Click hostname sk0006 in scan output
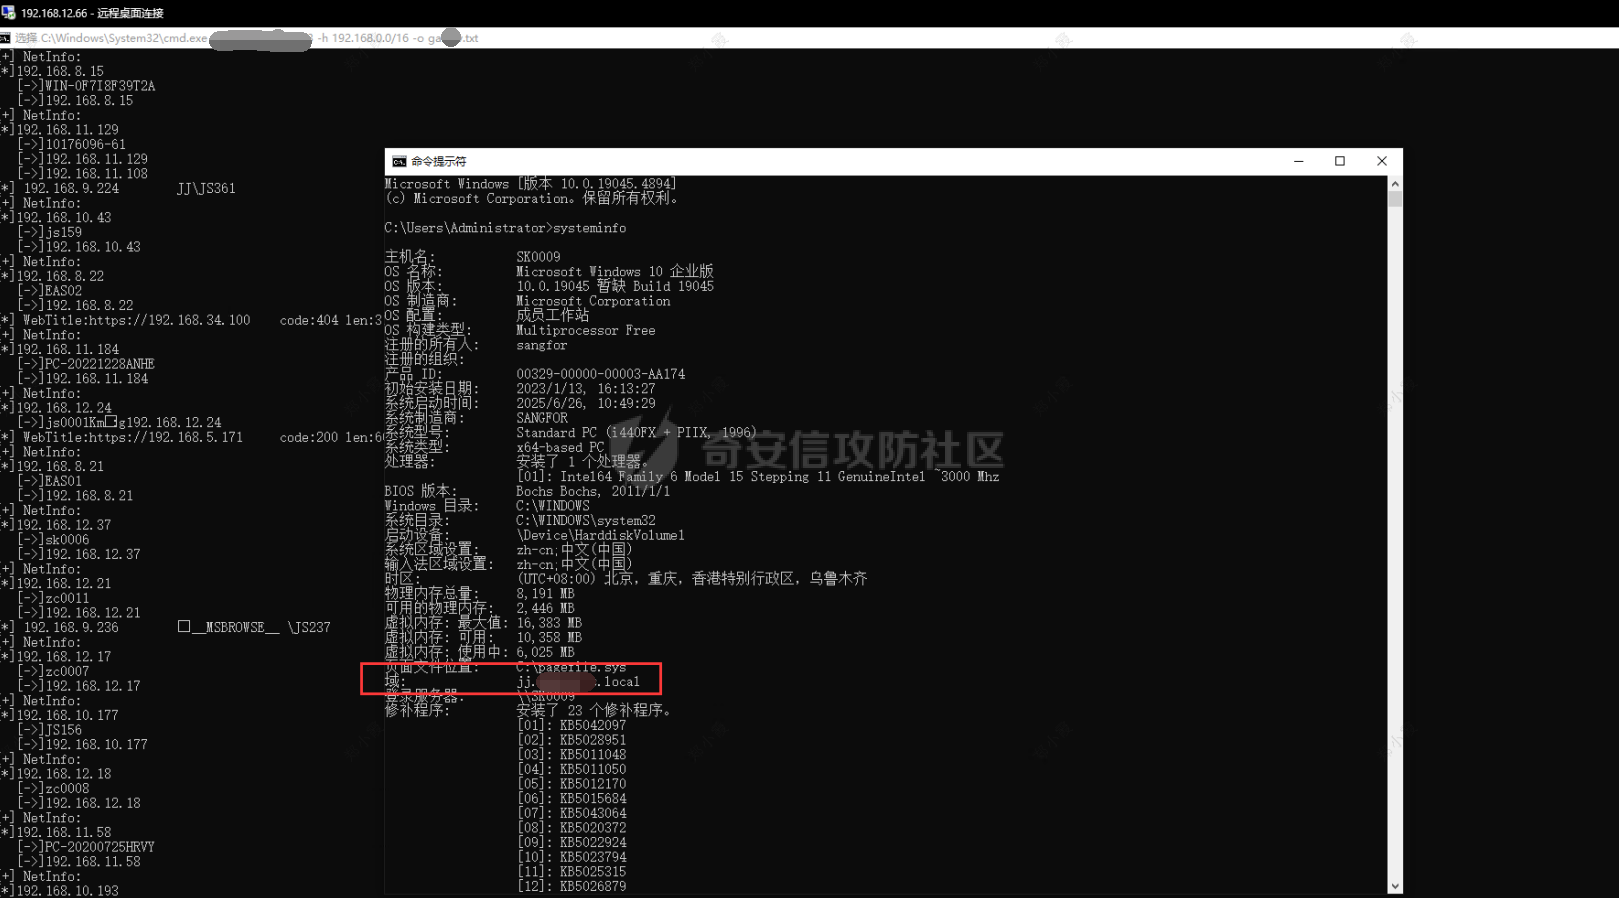This screenshot has width=1619, height=898. point(67,540)
